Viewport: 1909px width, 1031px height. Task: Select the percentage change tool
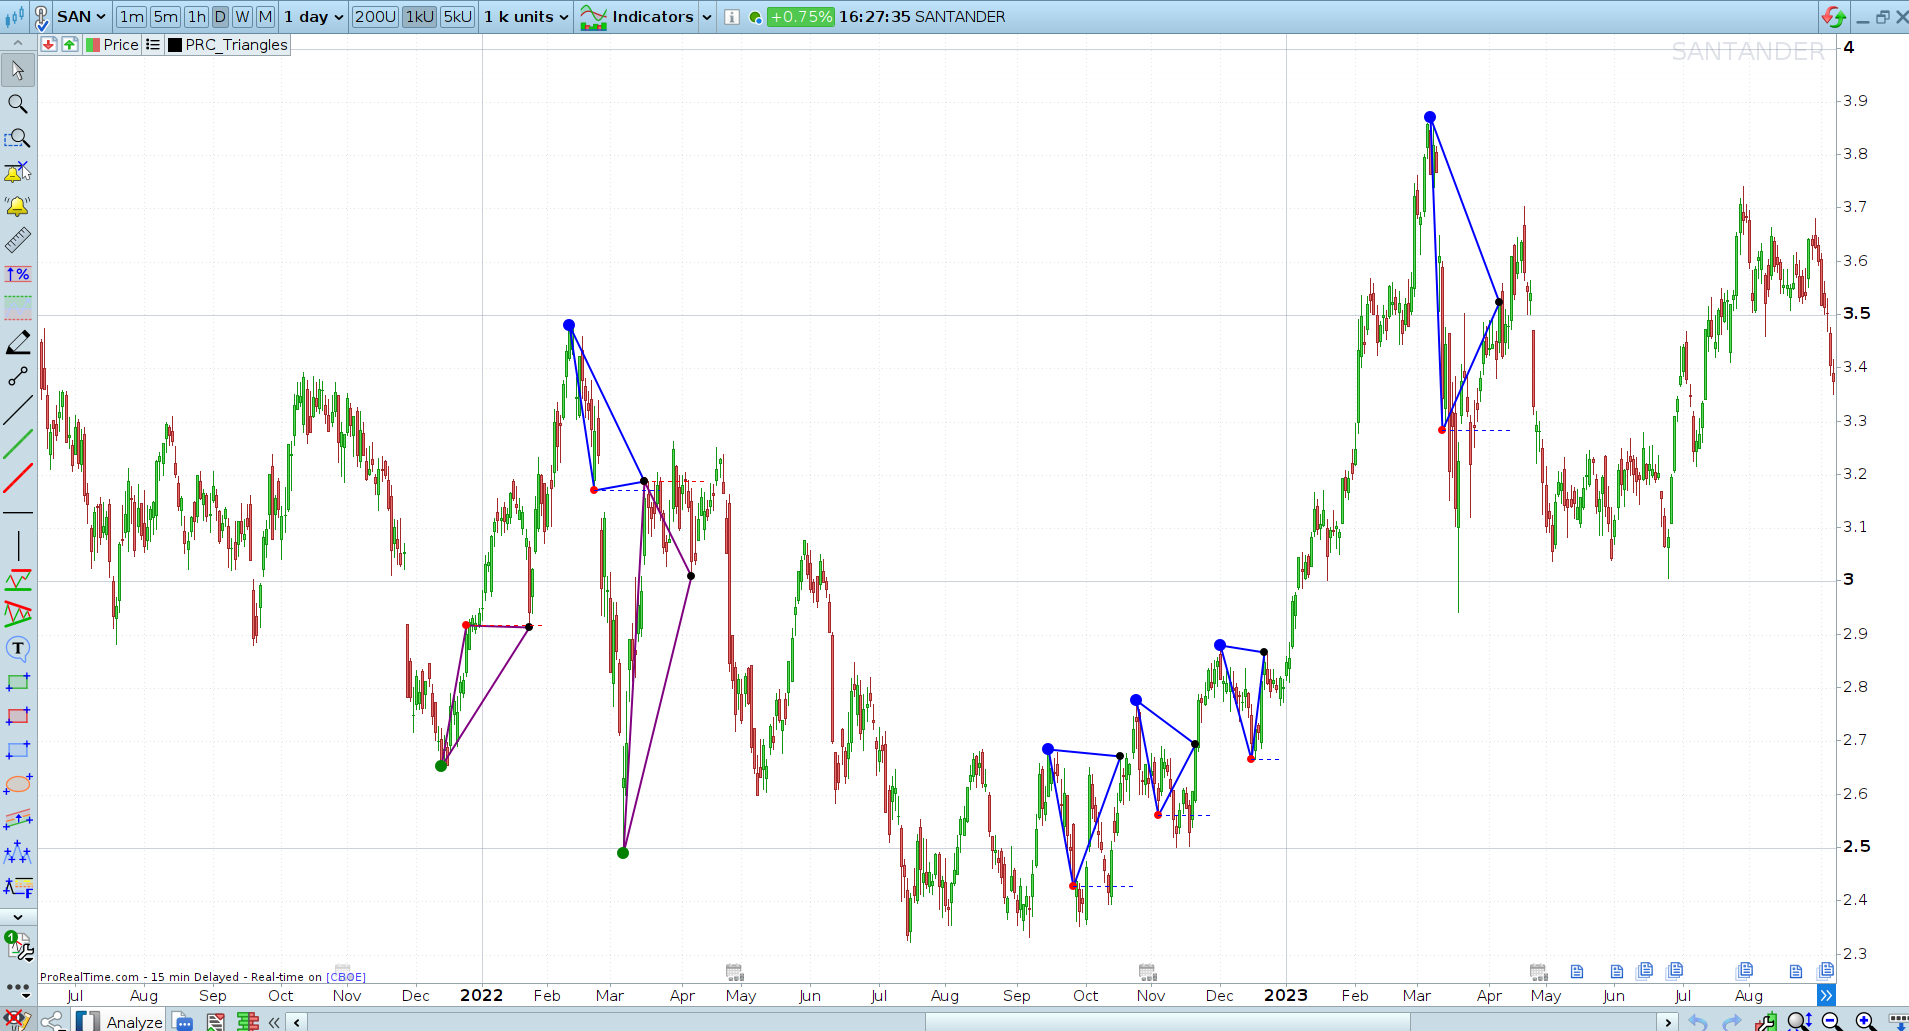[x=18, y=274]
